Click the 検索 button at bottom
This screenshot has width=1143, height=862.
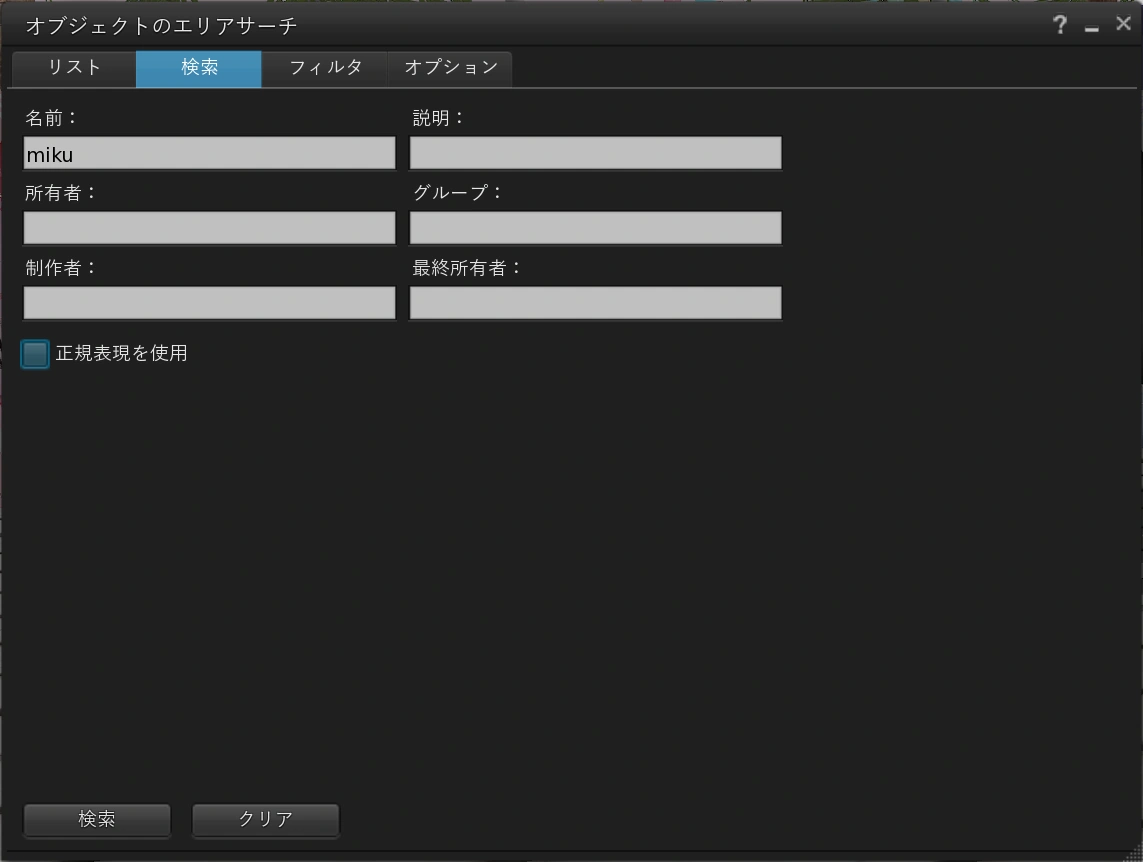(x=97, y=820)
